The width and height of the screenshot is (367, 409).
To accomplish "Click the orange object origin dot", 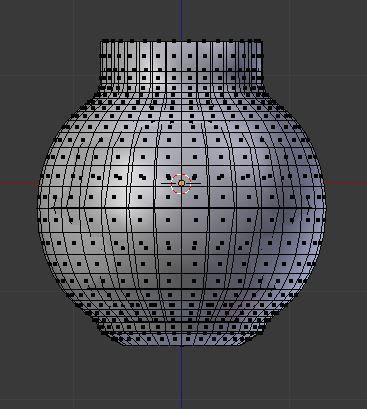I will (x=181, y=183).
